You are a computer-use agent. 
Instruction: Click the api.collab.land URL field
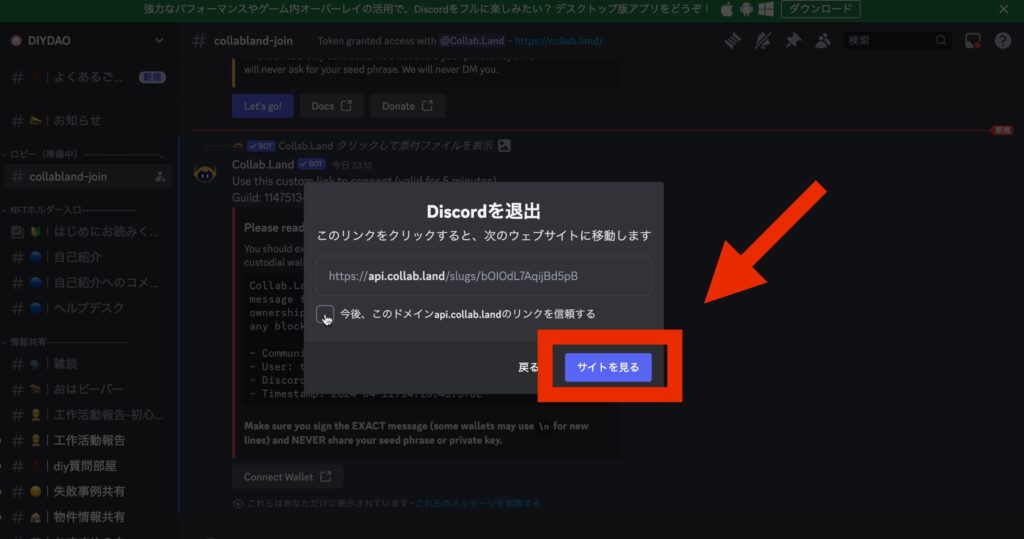point(483,276)
